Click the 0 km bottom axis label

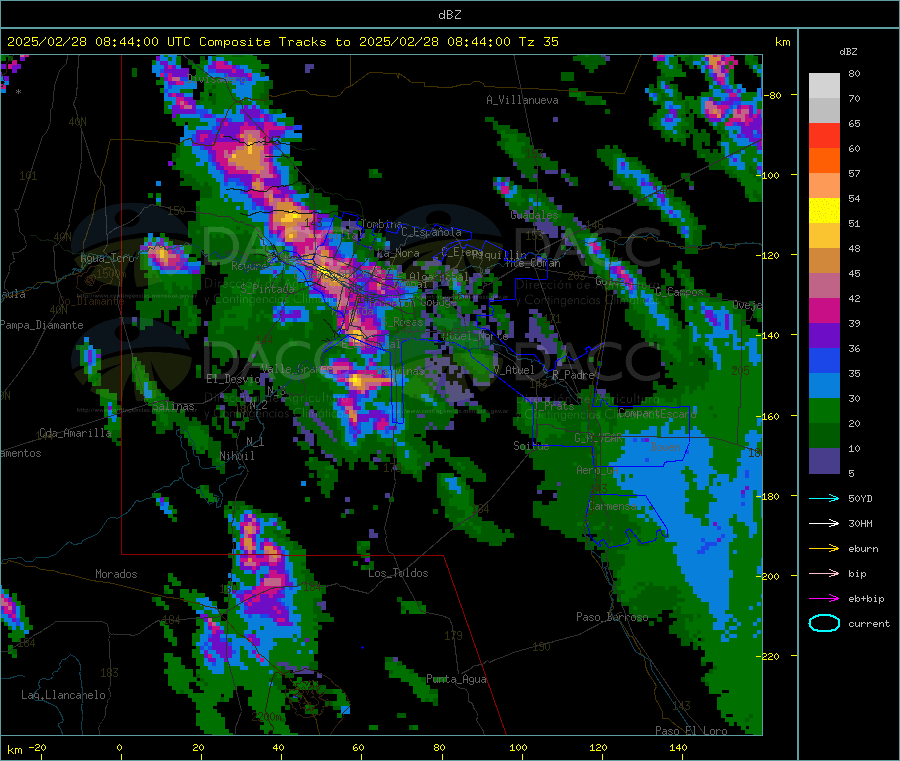(119, 747)
